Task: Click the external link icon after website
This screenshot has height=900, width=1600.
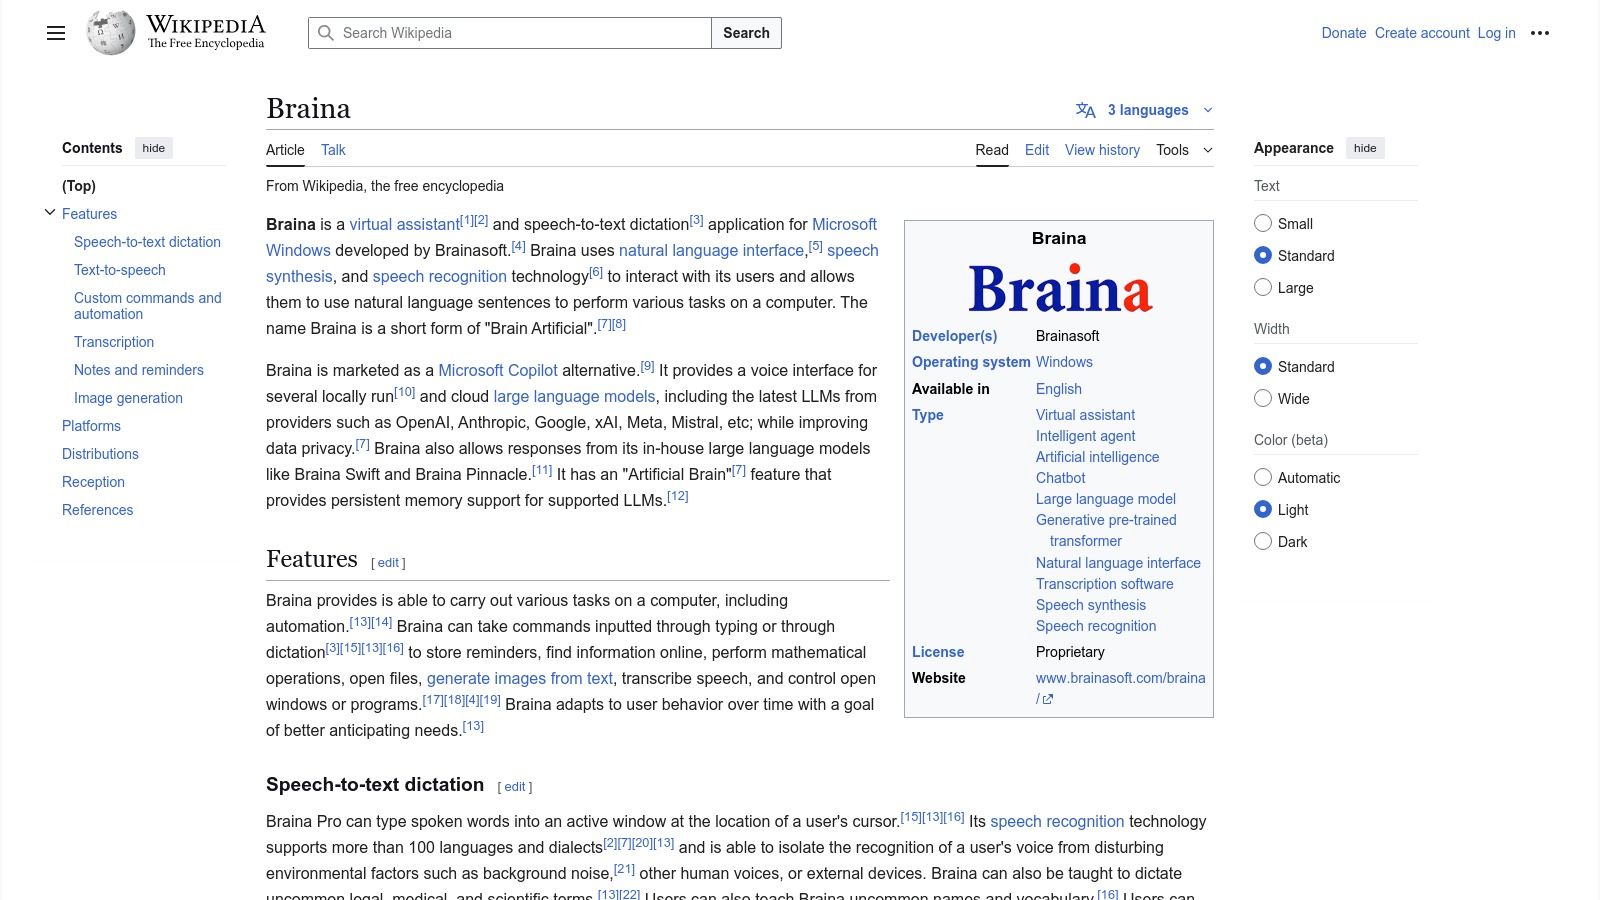Action: [1047, 699]
